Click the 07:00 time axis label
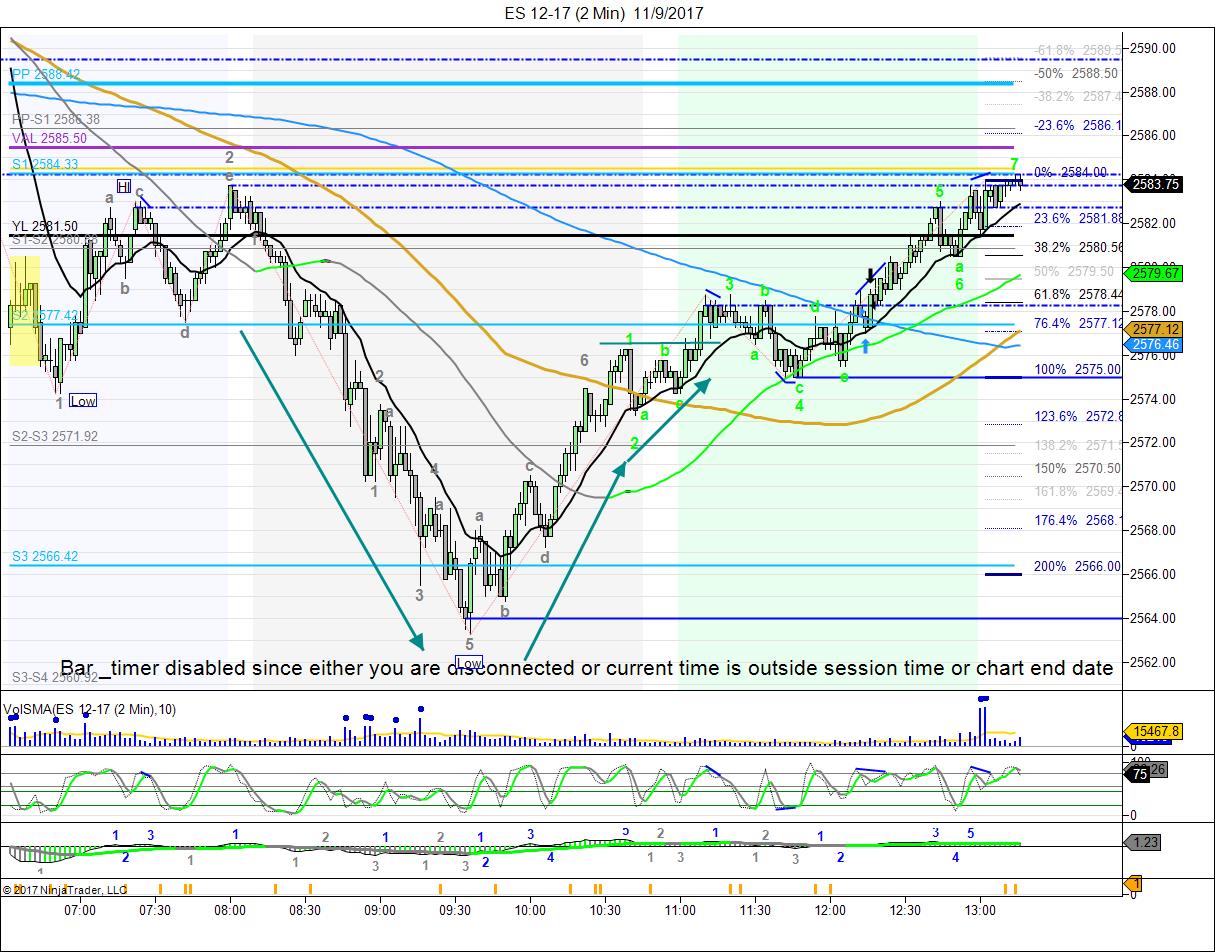1215x952 pixels. coord(80,910)
